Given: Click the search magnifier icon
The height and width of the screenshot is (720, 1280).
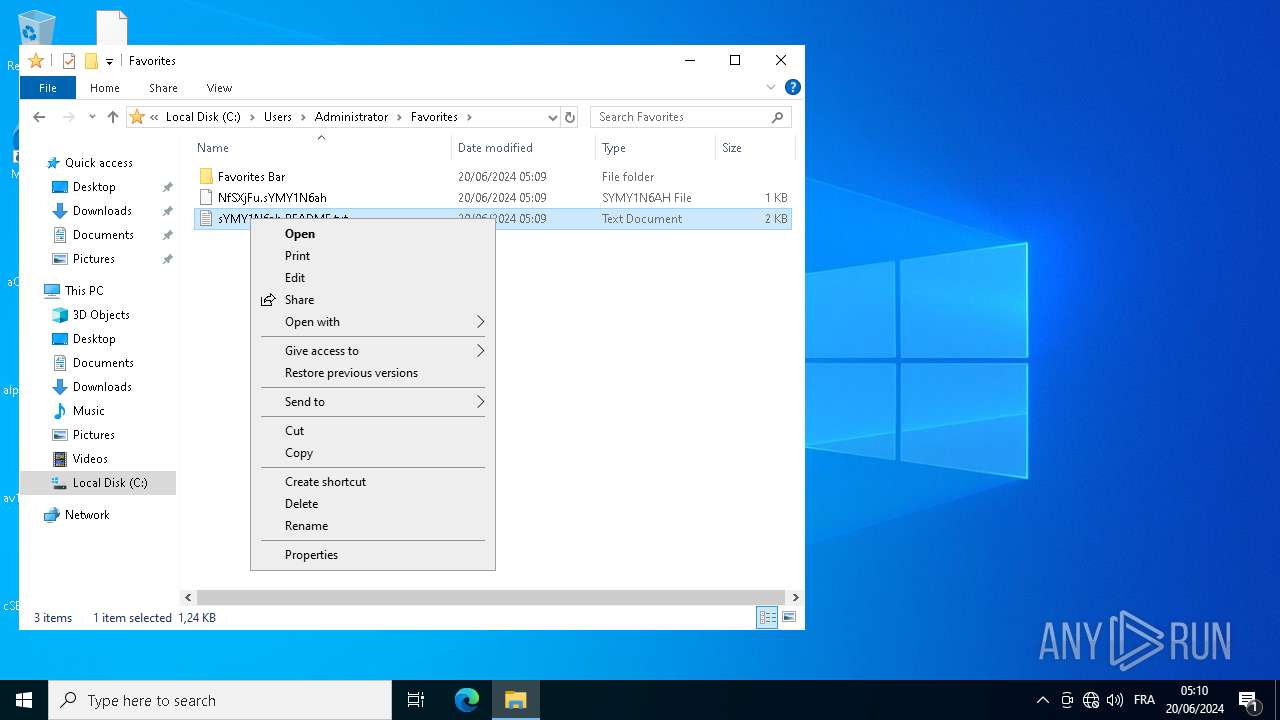Looking at the screenshot, I should coord(777,117).
